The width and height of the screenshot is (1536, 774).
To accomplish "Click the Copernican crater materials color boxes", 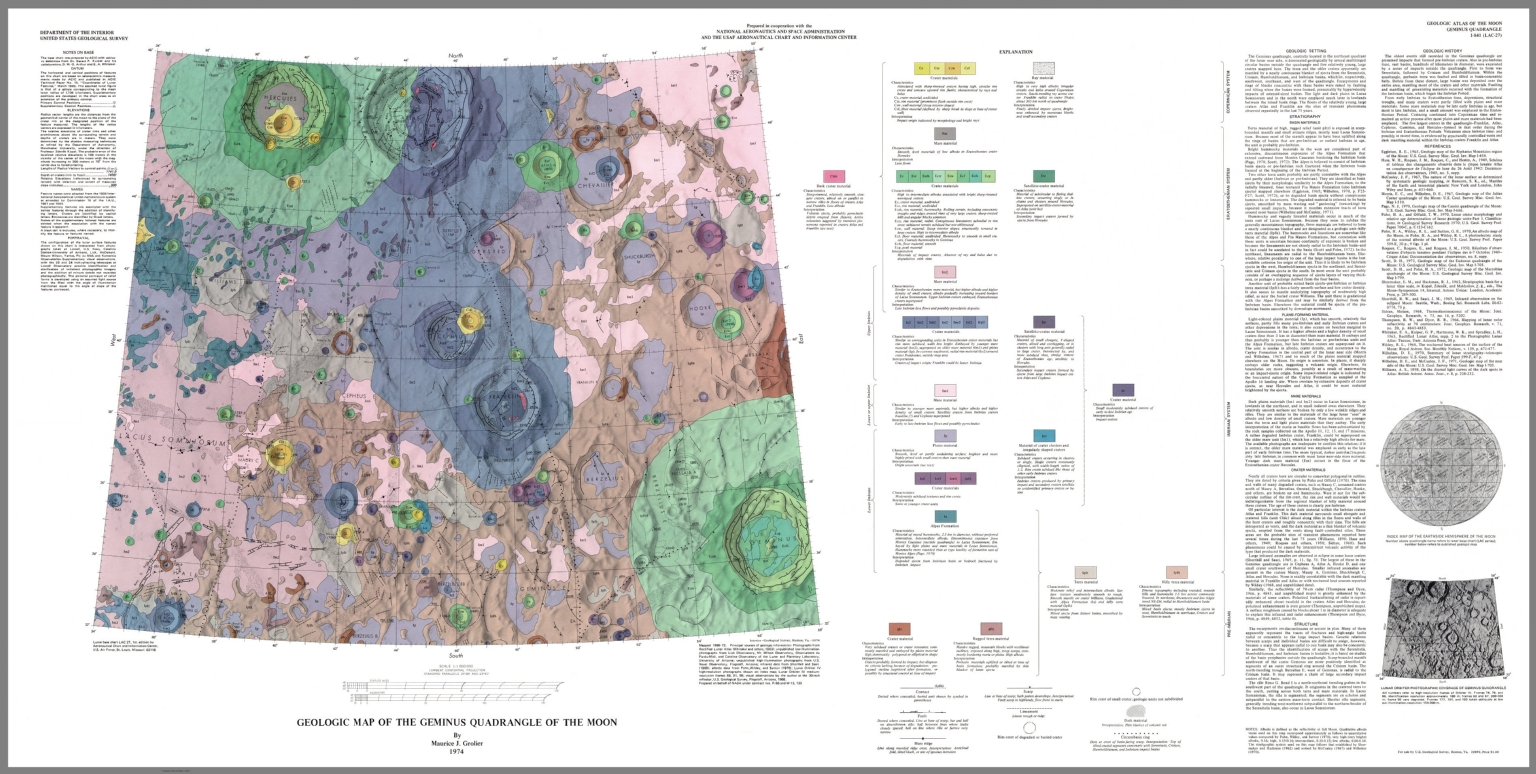I will click(x=945, y=68).
